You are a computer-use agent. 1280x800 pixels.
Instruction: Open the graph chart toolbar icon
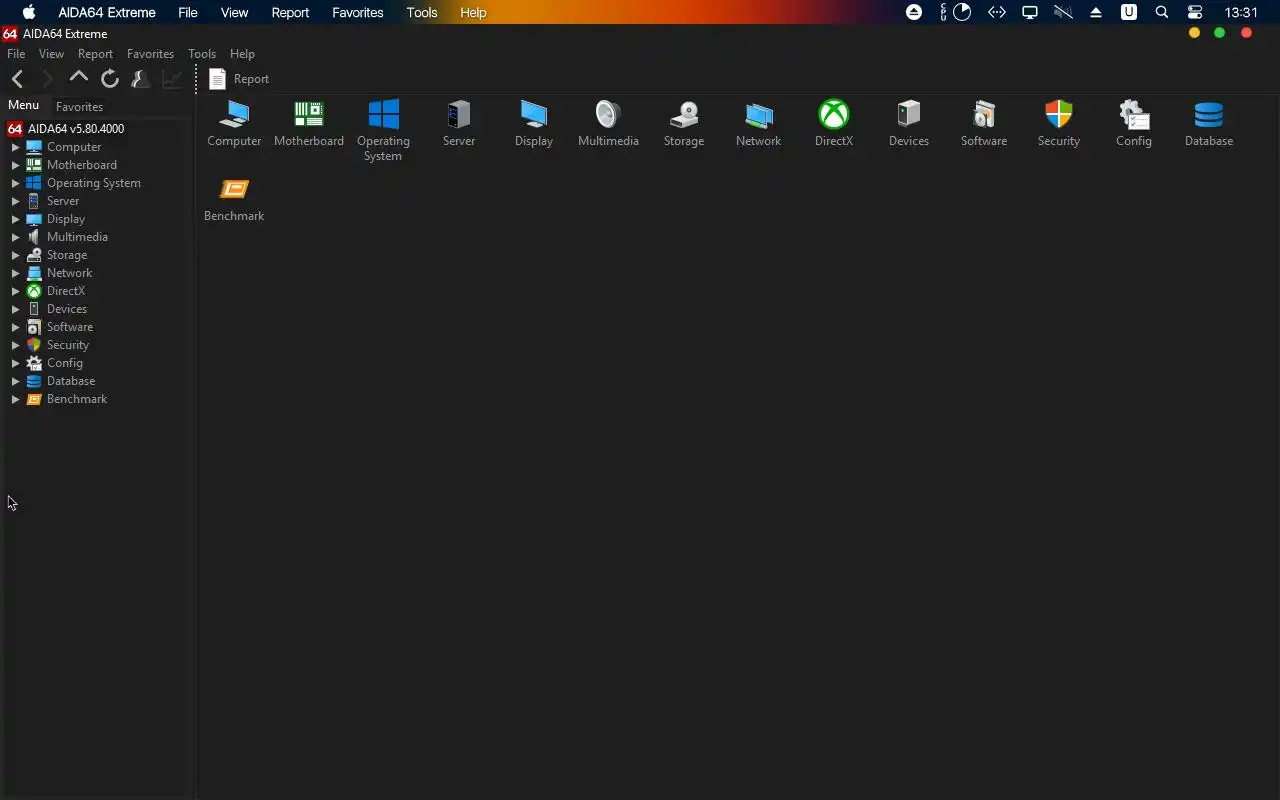[x=172, y=78]
